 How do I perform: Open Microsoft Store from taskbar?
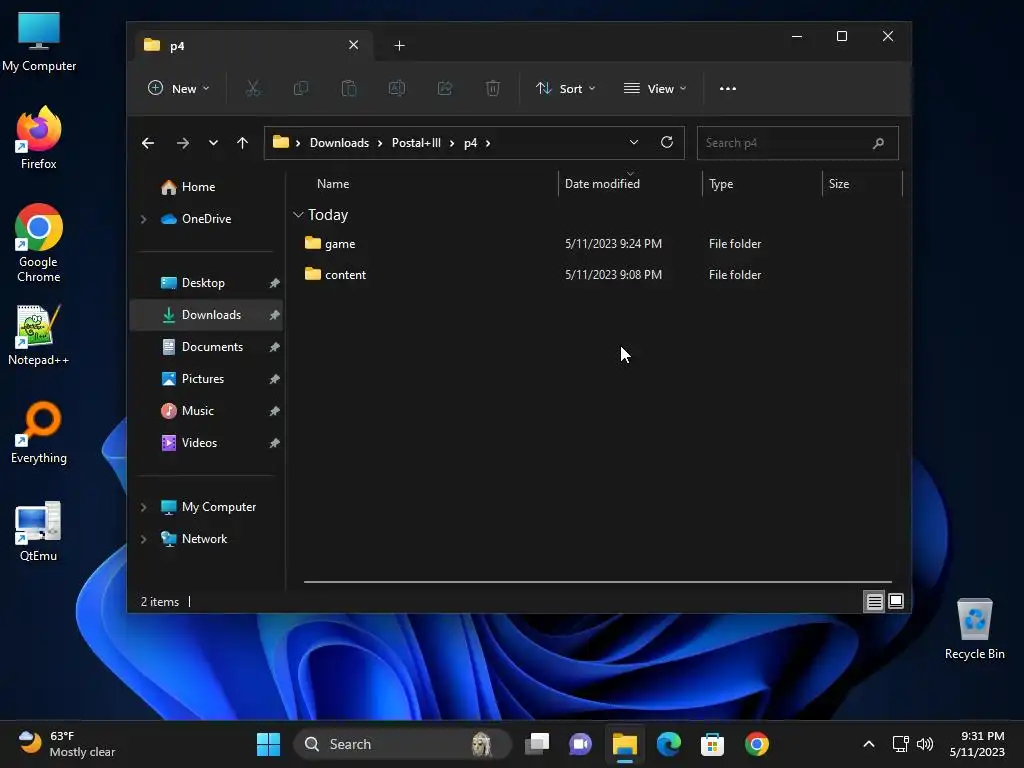[712, 744]
